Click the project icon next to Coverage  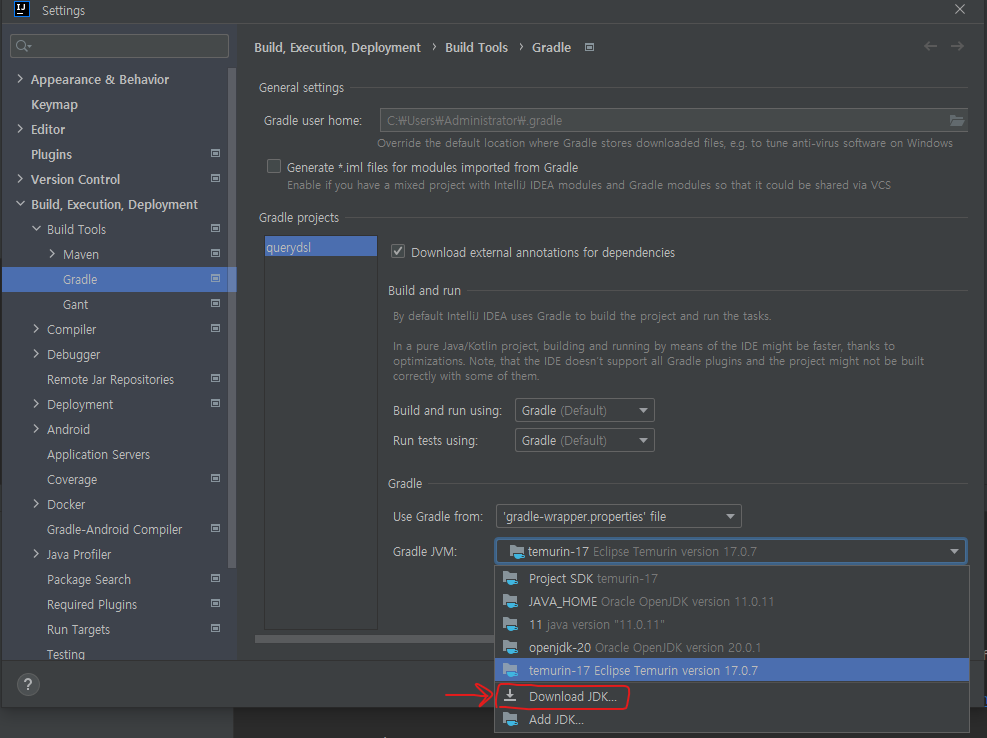tap(215, 478)
